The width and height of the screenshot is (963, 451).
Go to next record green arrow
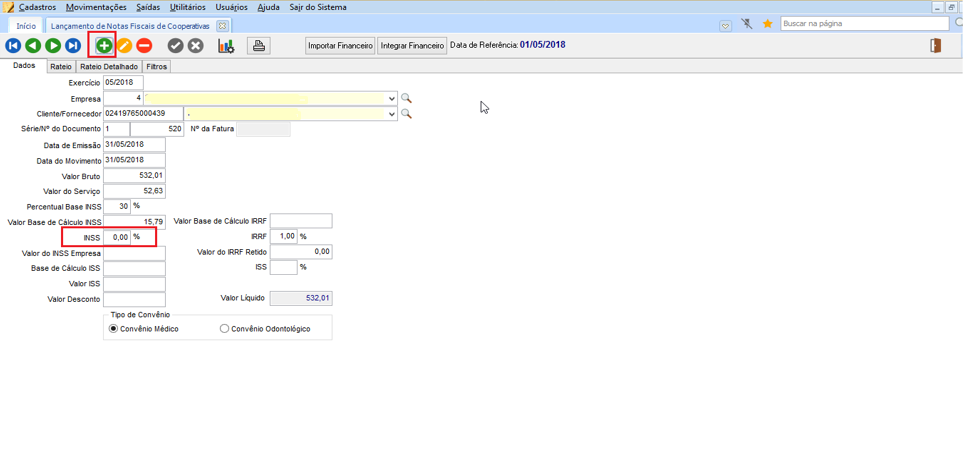[53, 45]
